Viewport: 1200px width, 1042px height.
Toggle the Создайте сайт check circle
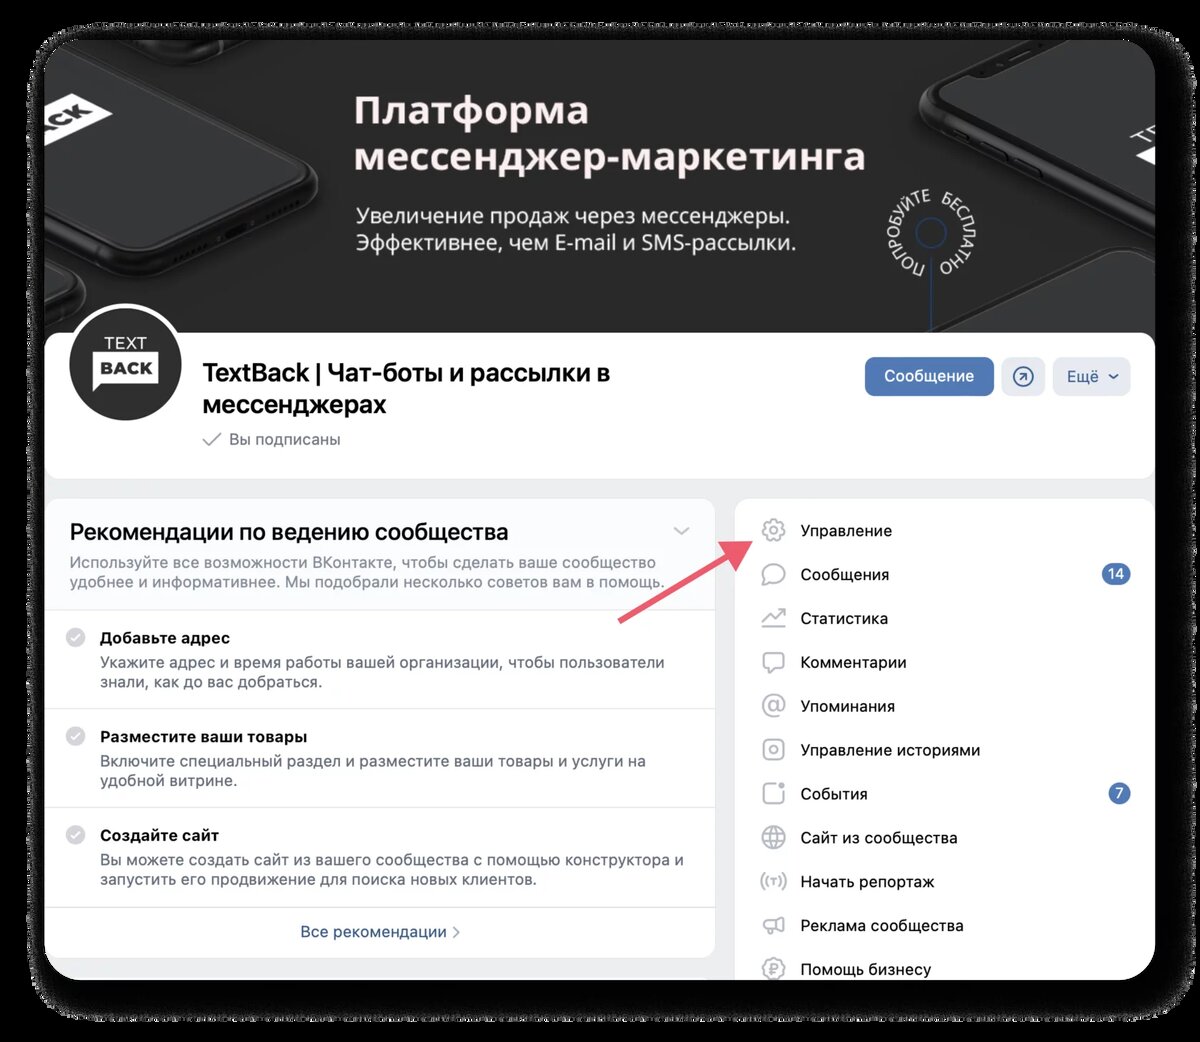(76, 834)
